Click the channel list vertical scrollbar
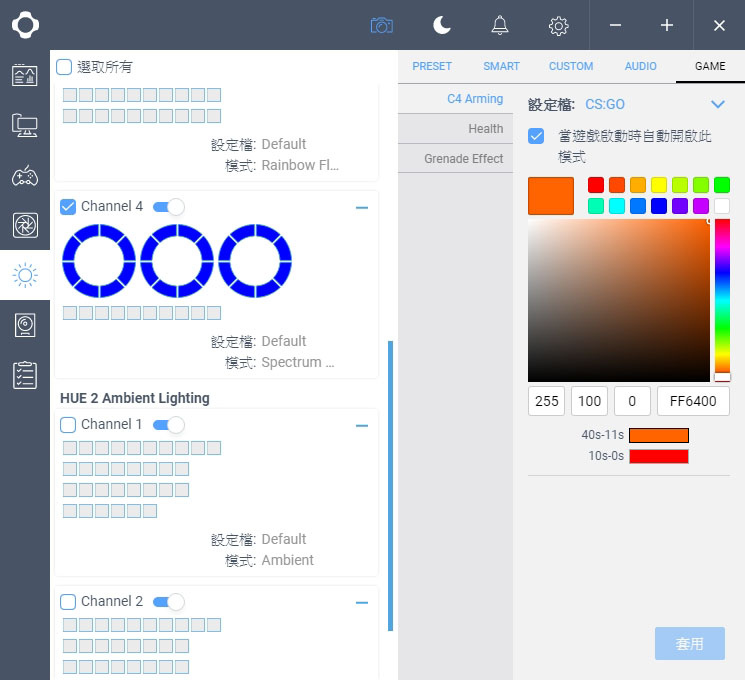 (391, 486)
